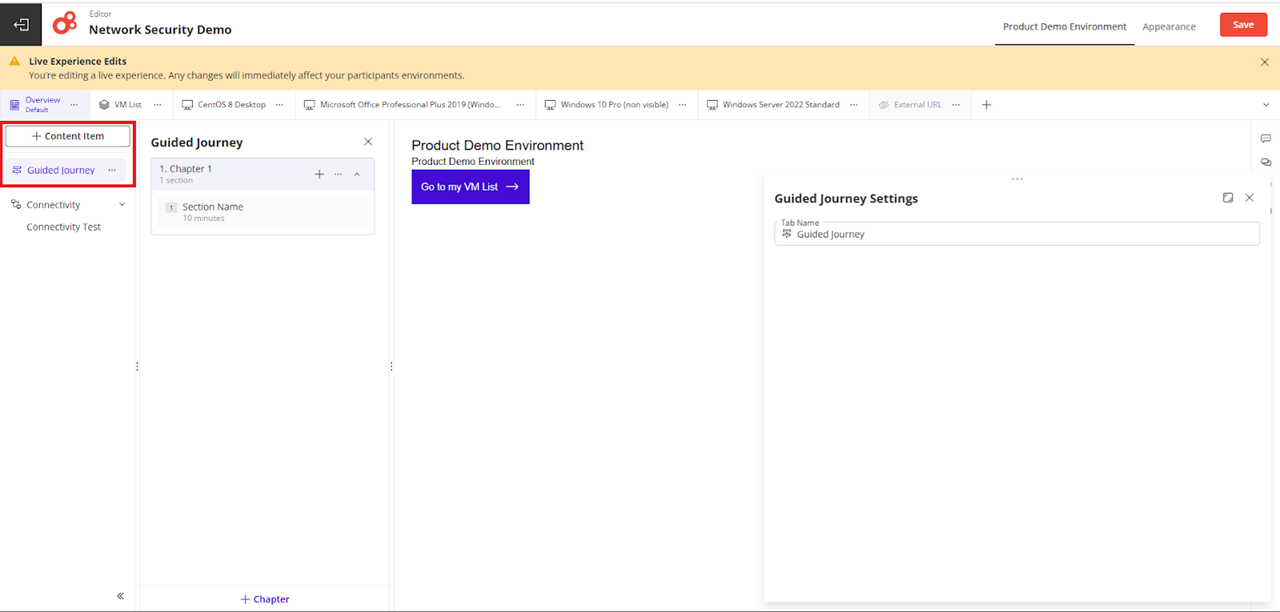1280x612 pixels.
Task: Open the comments icon on right rail
Action: click(x=1266, y=139)
